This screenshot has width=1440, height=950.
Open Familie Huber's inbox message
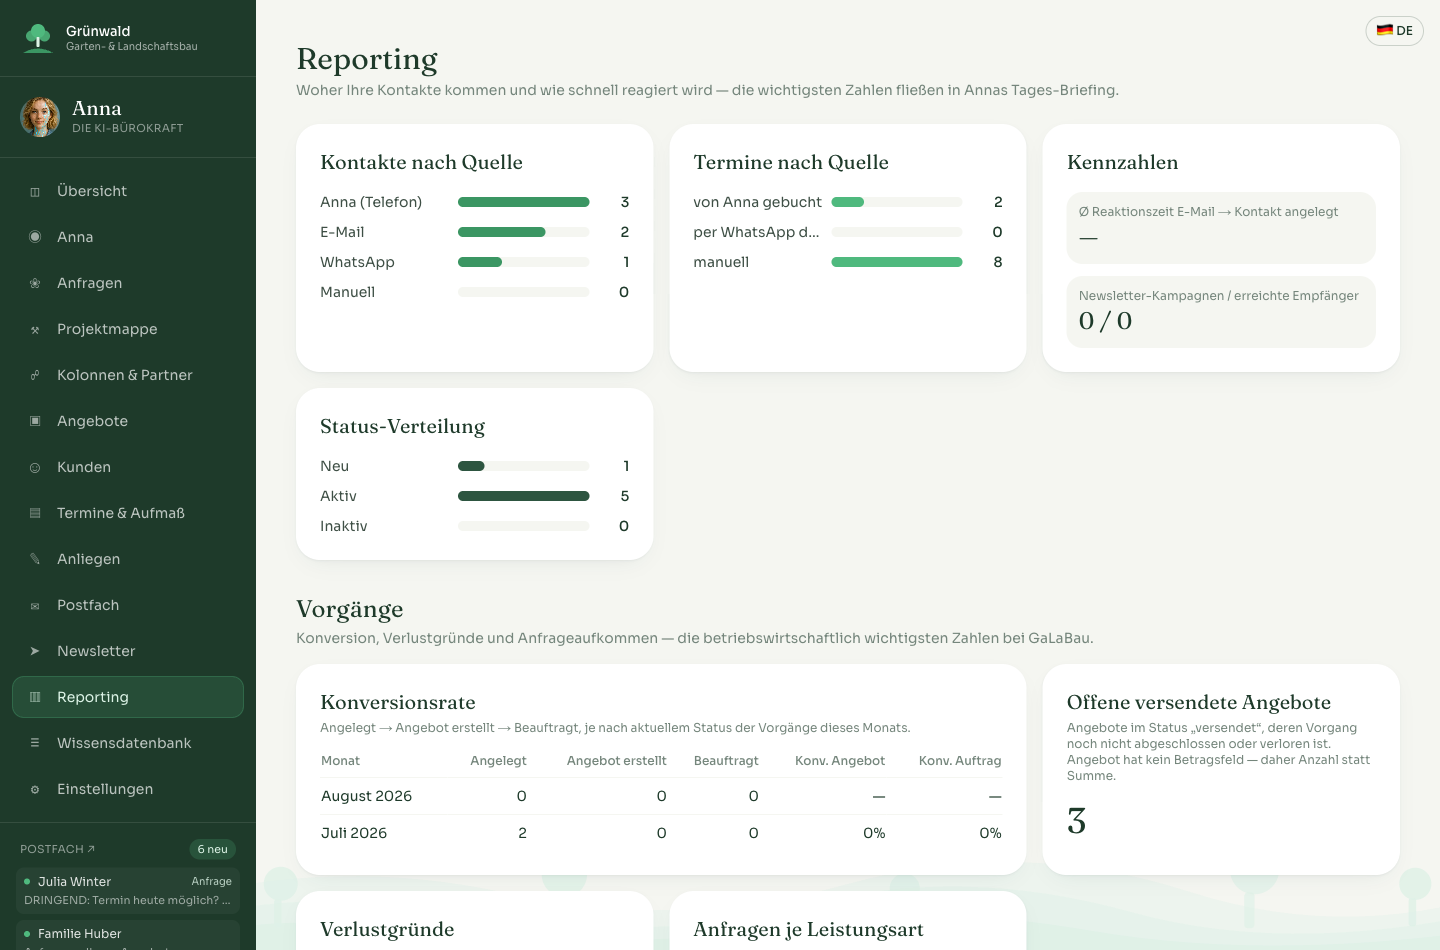(128, 935)
